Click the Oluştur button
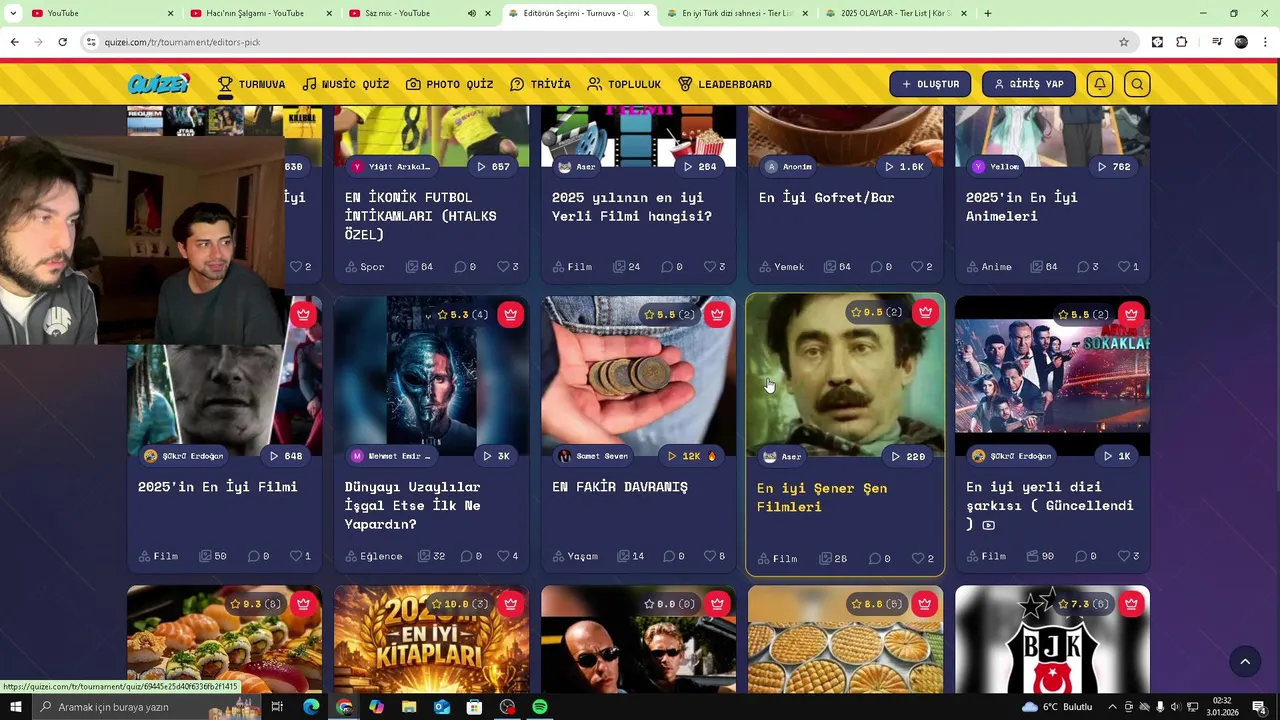 (x=930, y=84)
